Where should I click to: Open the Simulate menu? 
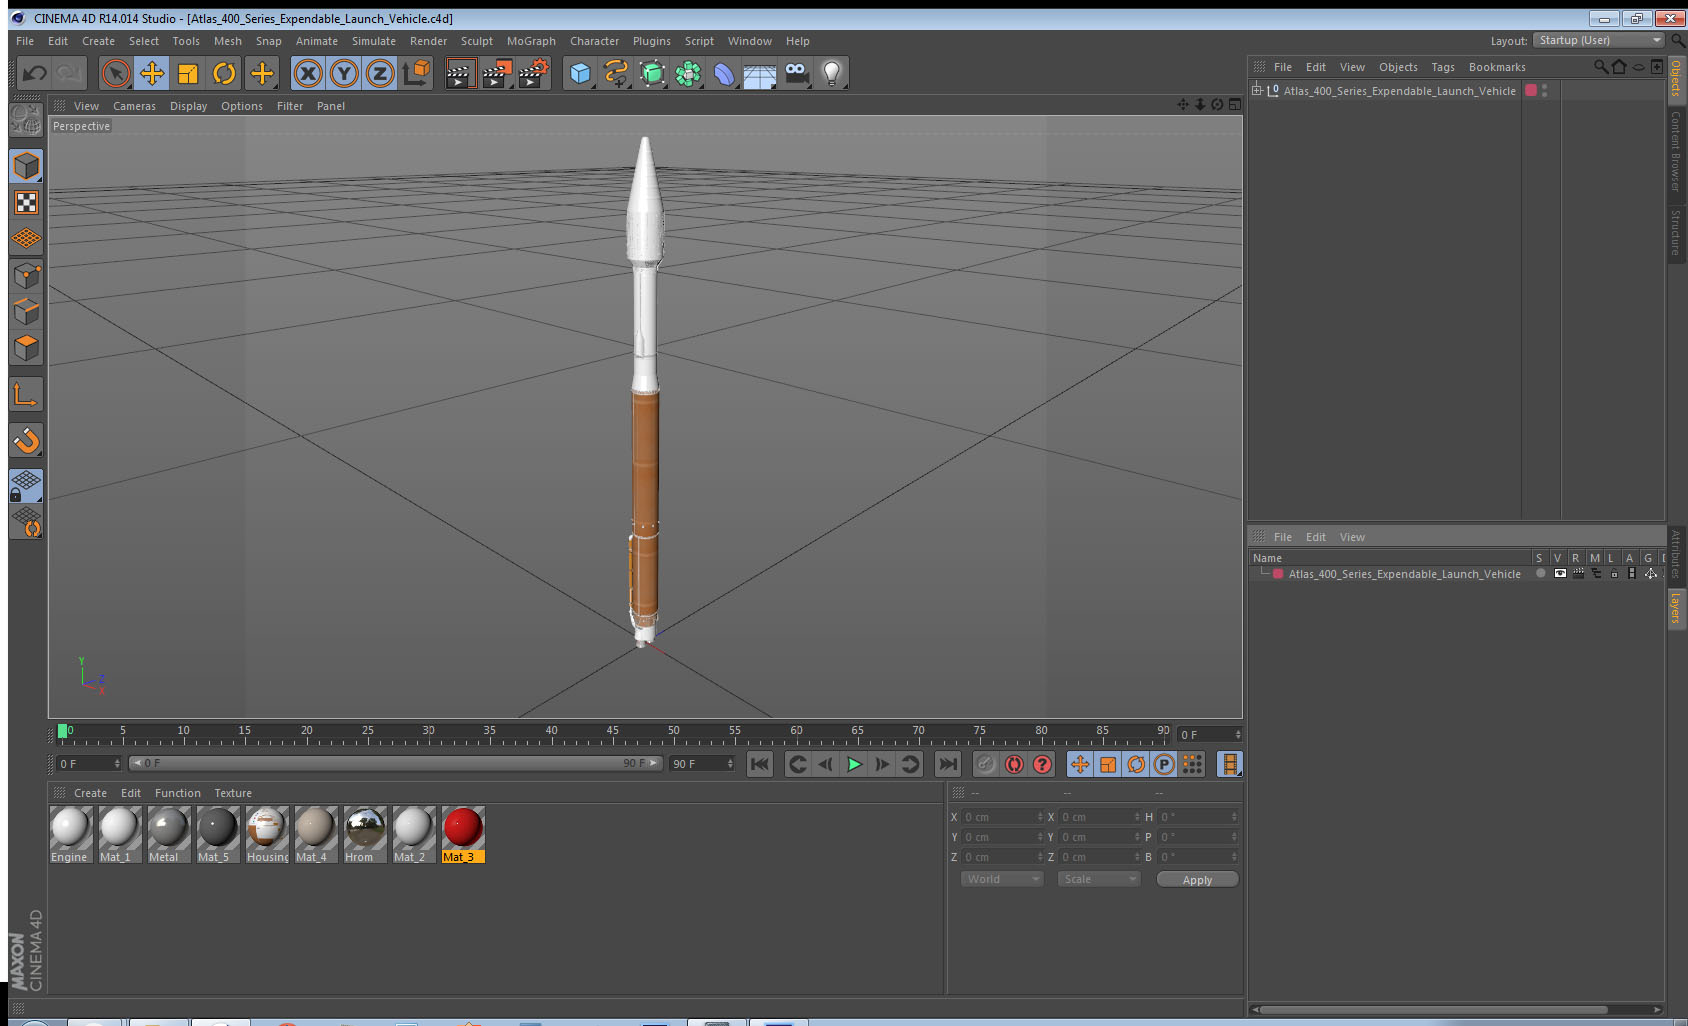[374, 41]
